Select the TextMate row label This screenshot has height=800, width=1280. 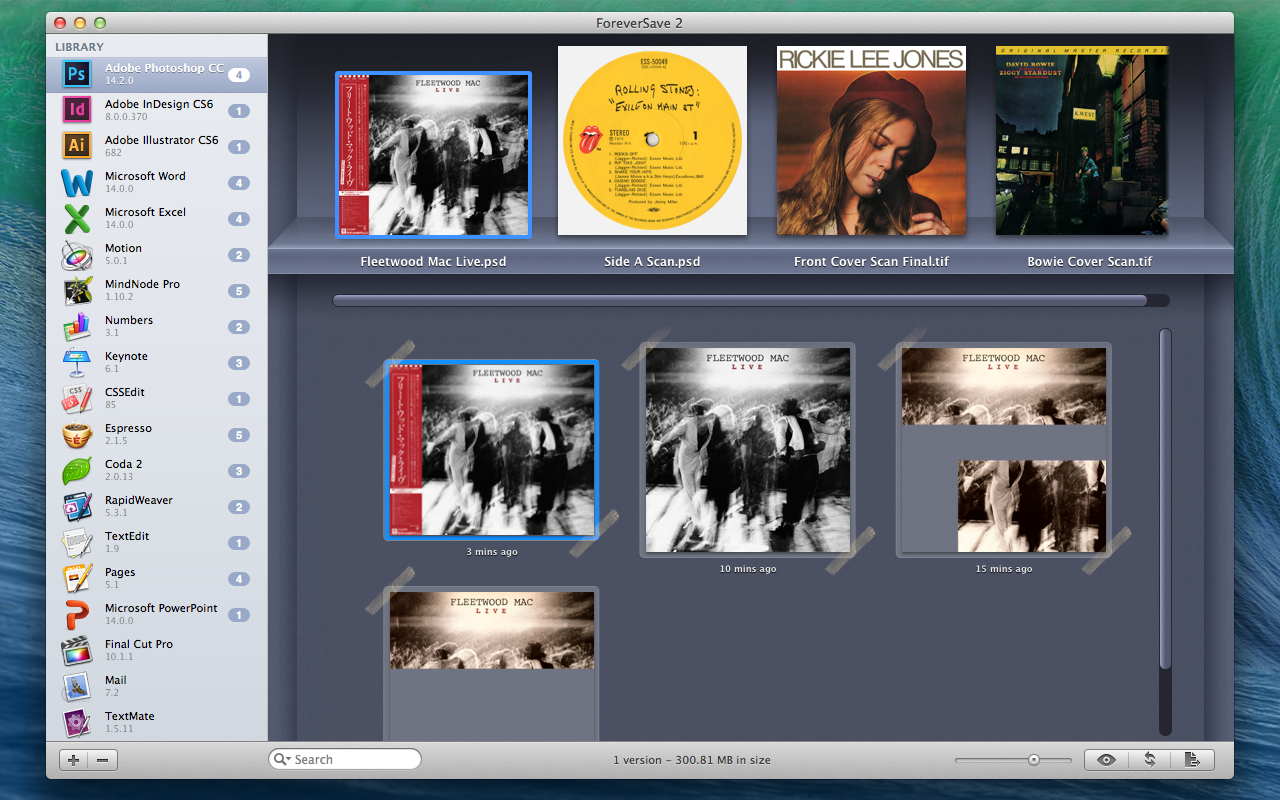coord(130,716)
